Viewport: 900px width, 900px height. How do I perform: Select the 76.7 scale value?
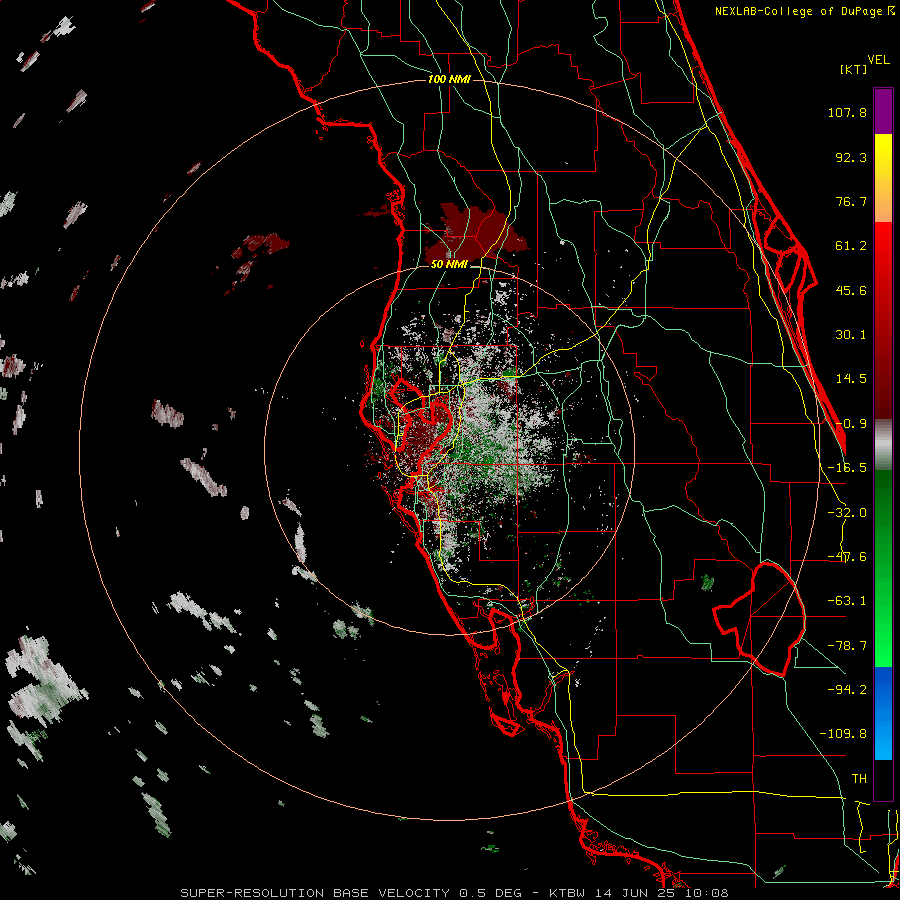tap(851, 201)
